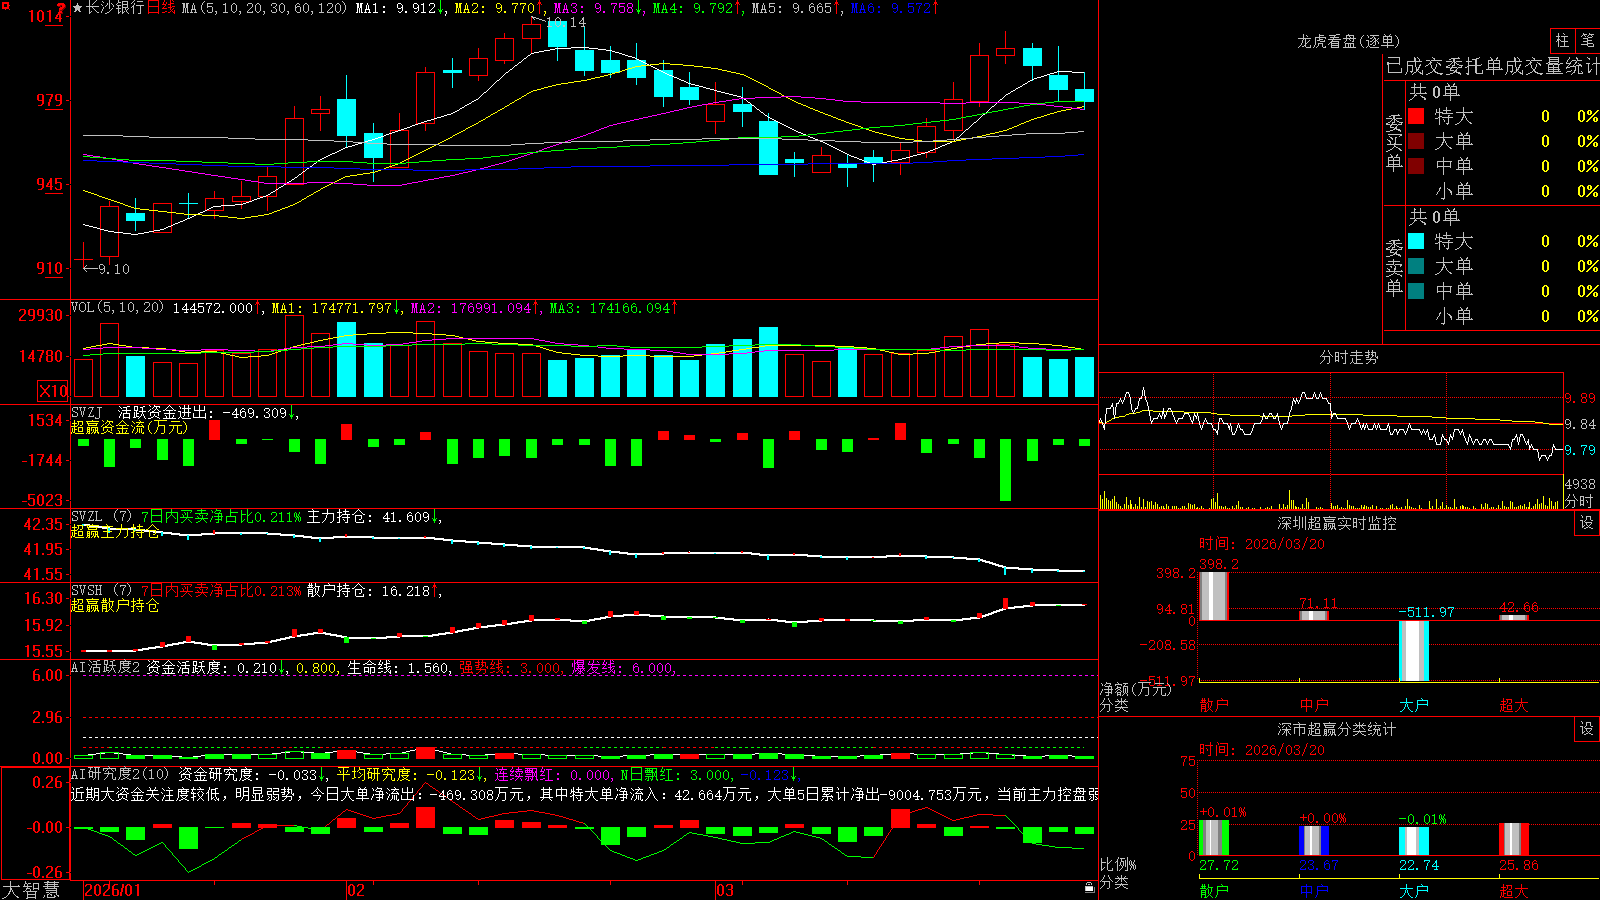The width and height of the screenshot is (1600, 900).
Task: Click the small lock icon at timeline end
Action: click(1089, 887)
